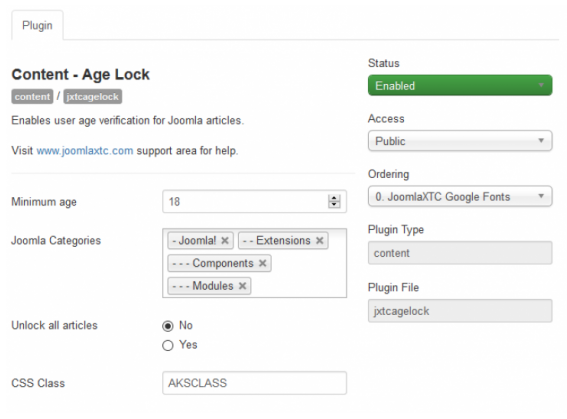This screenshot has width=567, height=419.
Task: Click the Plugin File jxtcagelock field
Action: (x=460, y=311)
